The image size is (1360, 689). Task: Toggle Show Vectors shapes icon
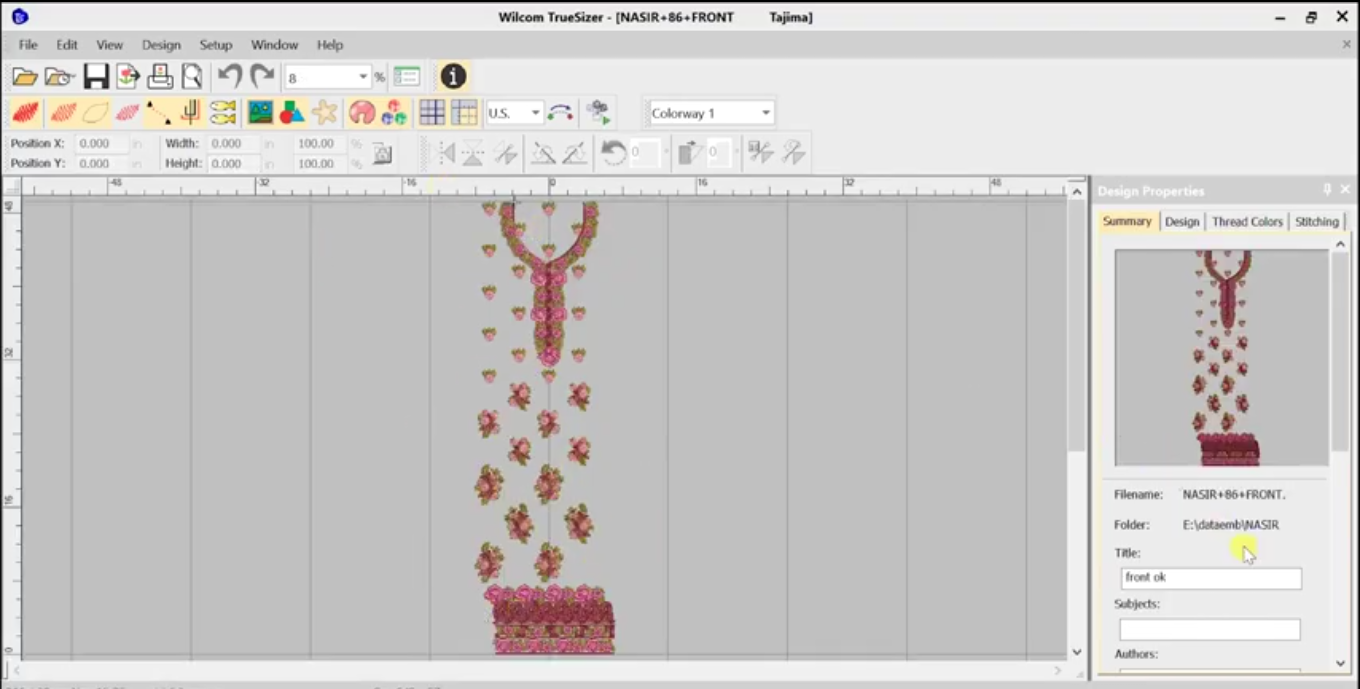point(292,113)
